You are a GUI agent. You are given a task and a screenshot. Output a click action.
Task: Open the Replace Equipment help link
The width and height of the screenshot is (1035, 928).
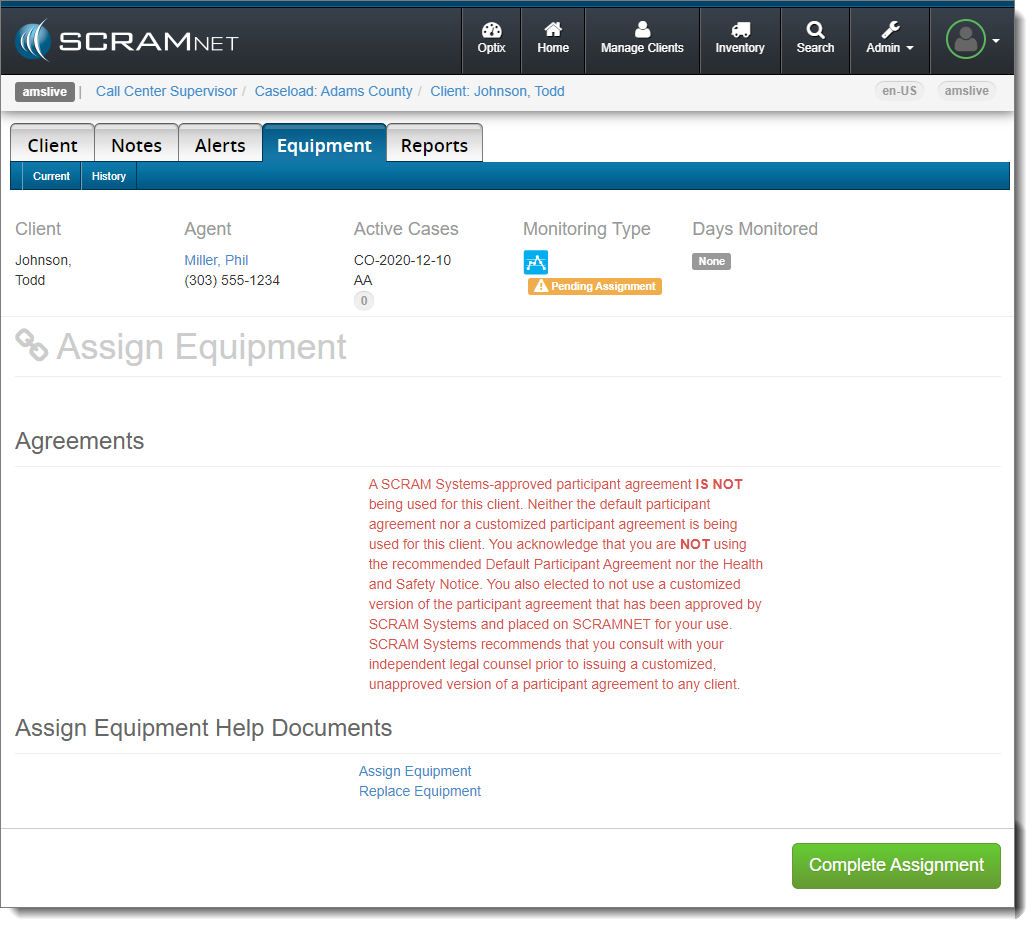[x=420, y=791]
